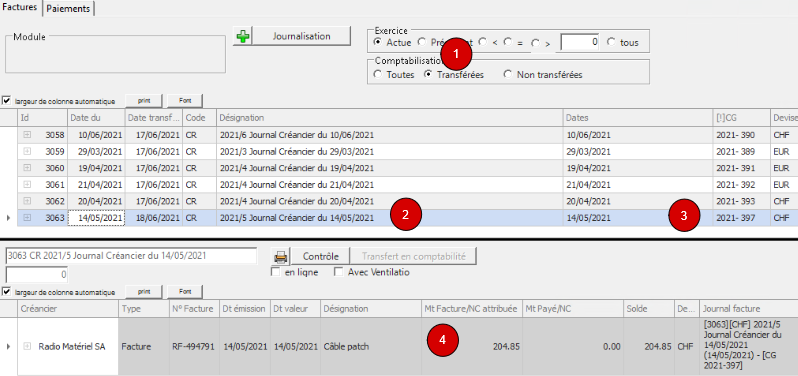Enable the Avec Ventilatio checkbox
Screen dimensions: 798x376
[338, 272]
